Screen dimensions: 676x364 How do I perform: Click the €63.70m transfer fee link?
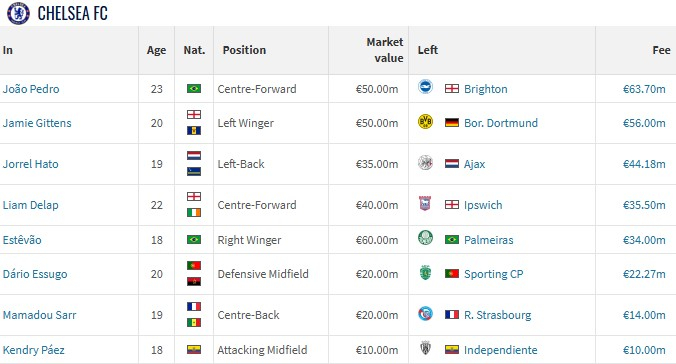[x=644, y=89]
